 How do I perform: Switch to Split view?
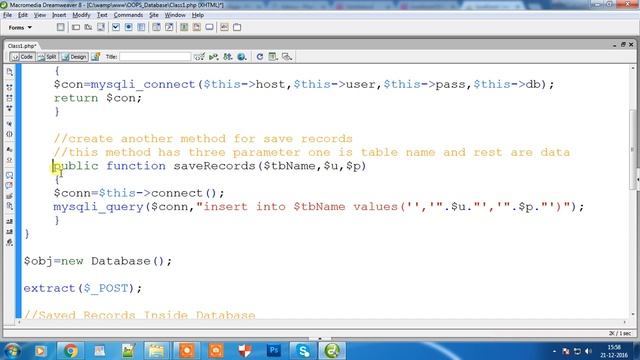[x=47, y=57]
